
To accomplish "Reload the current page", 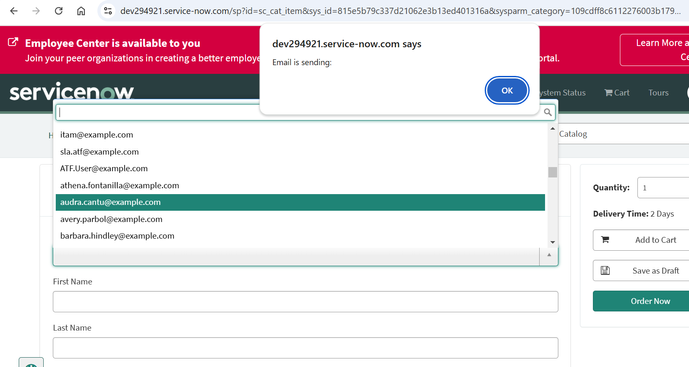I will point(58,11).
